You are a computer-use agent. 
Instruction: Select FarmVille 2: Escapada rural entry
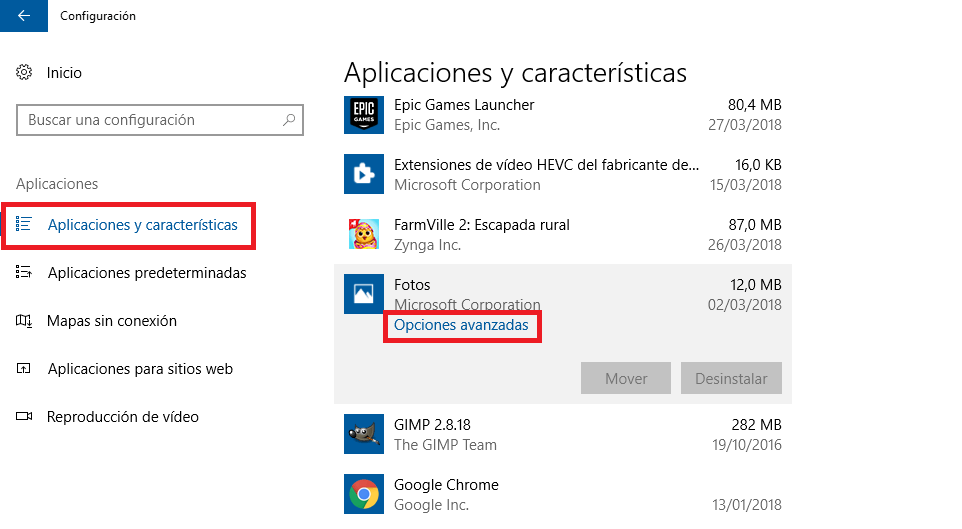tap(482, 225)
